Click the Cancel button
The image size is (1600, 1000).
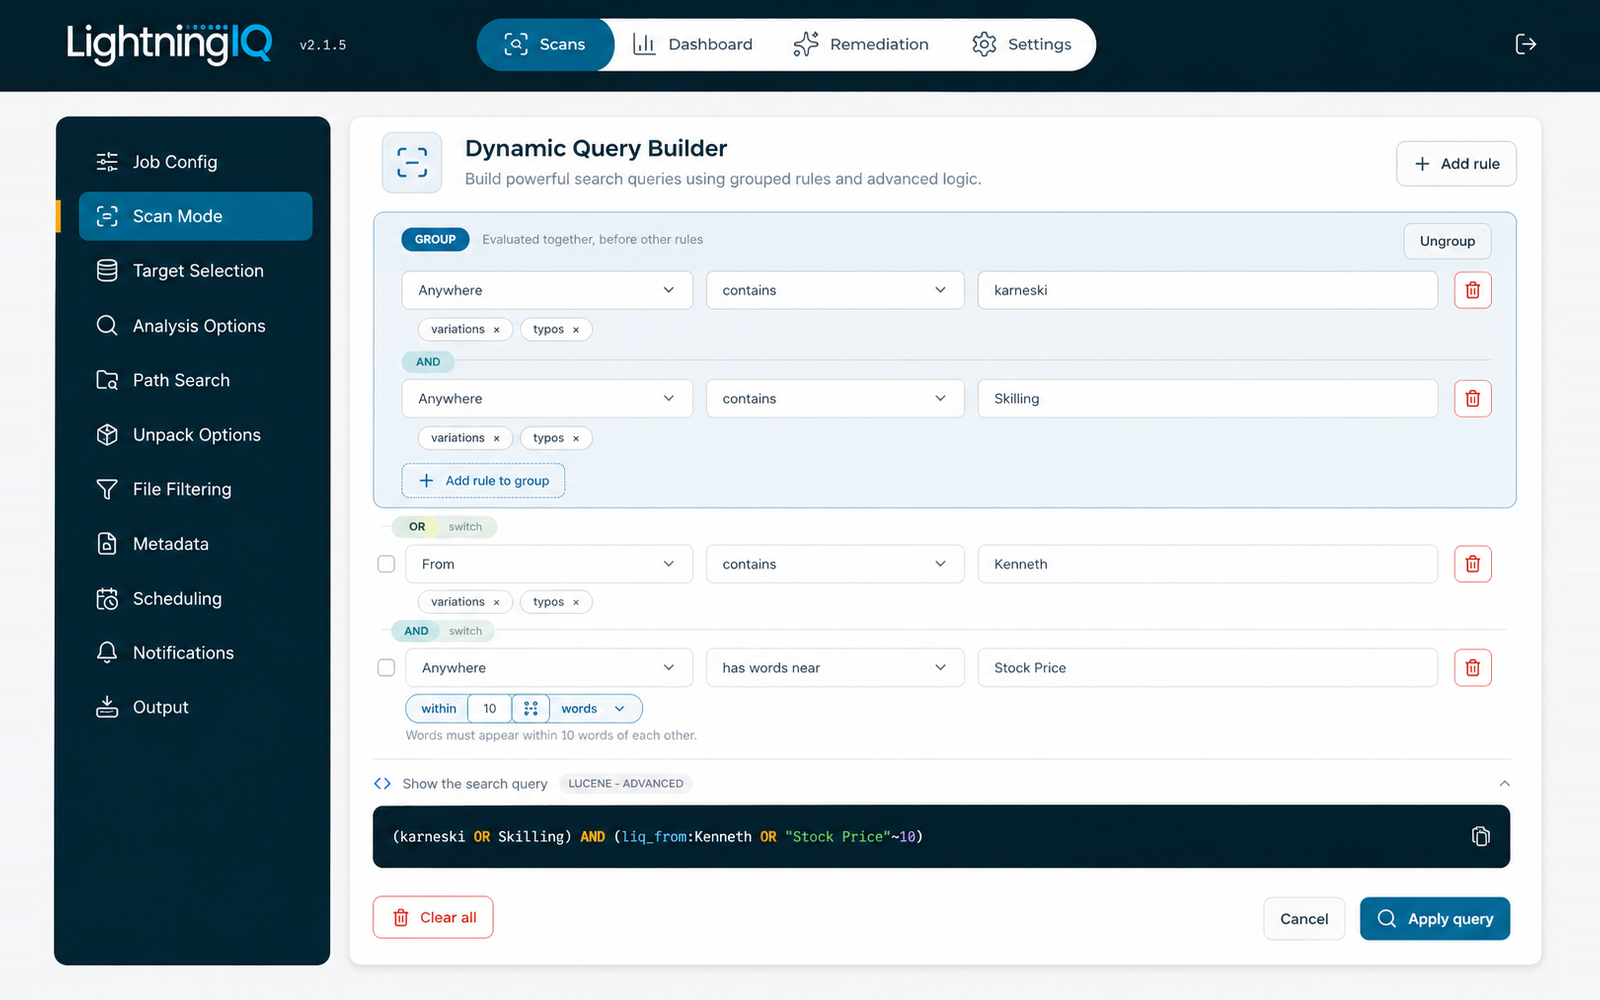(1304, 918)
